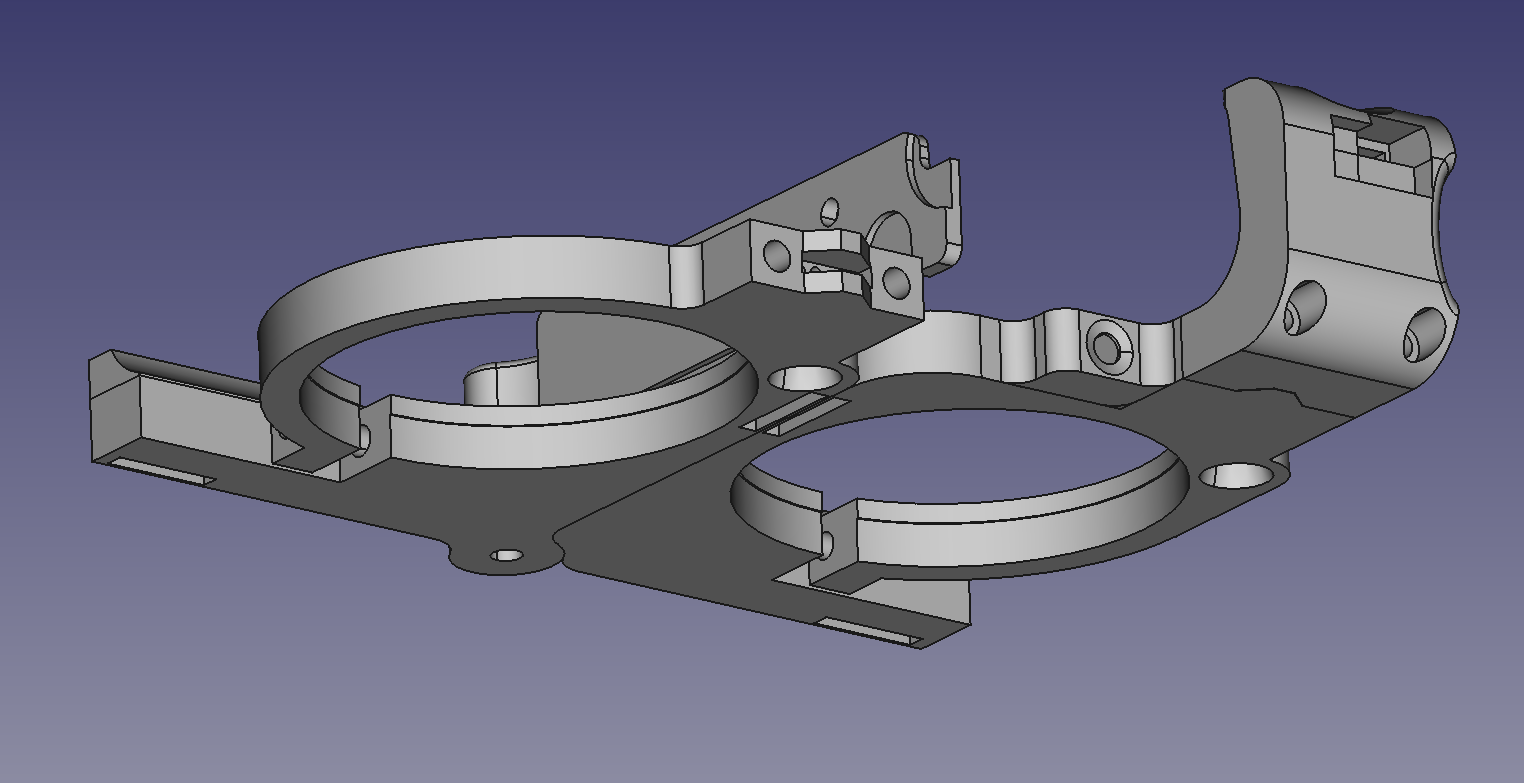Select the left hole on the central clamp block
Viewport: 1524px width, 783px height.
(776, 255)
